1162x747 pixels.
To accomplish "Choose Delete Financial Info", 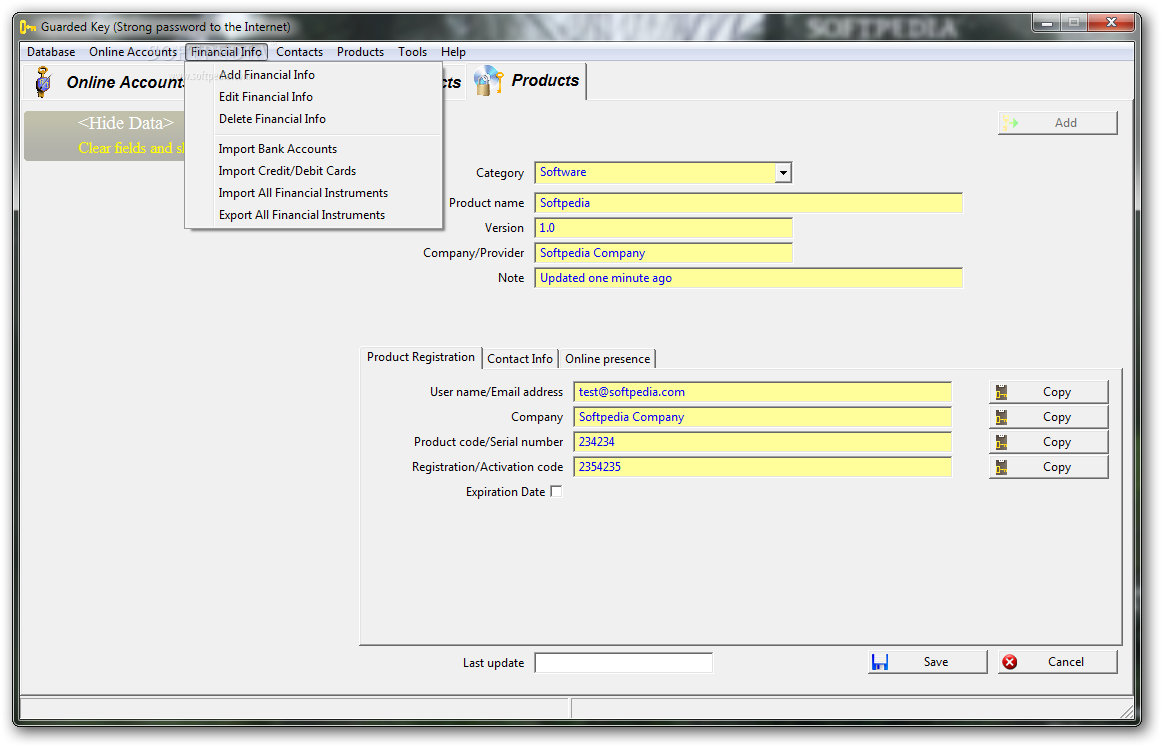I will [x=313, y=119].
